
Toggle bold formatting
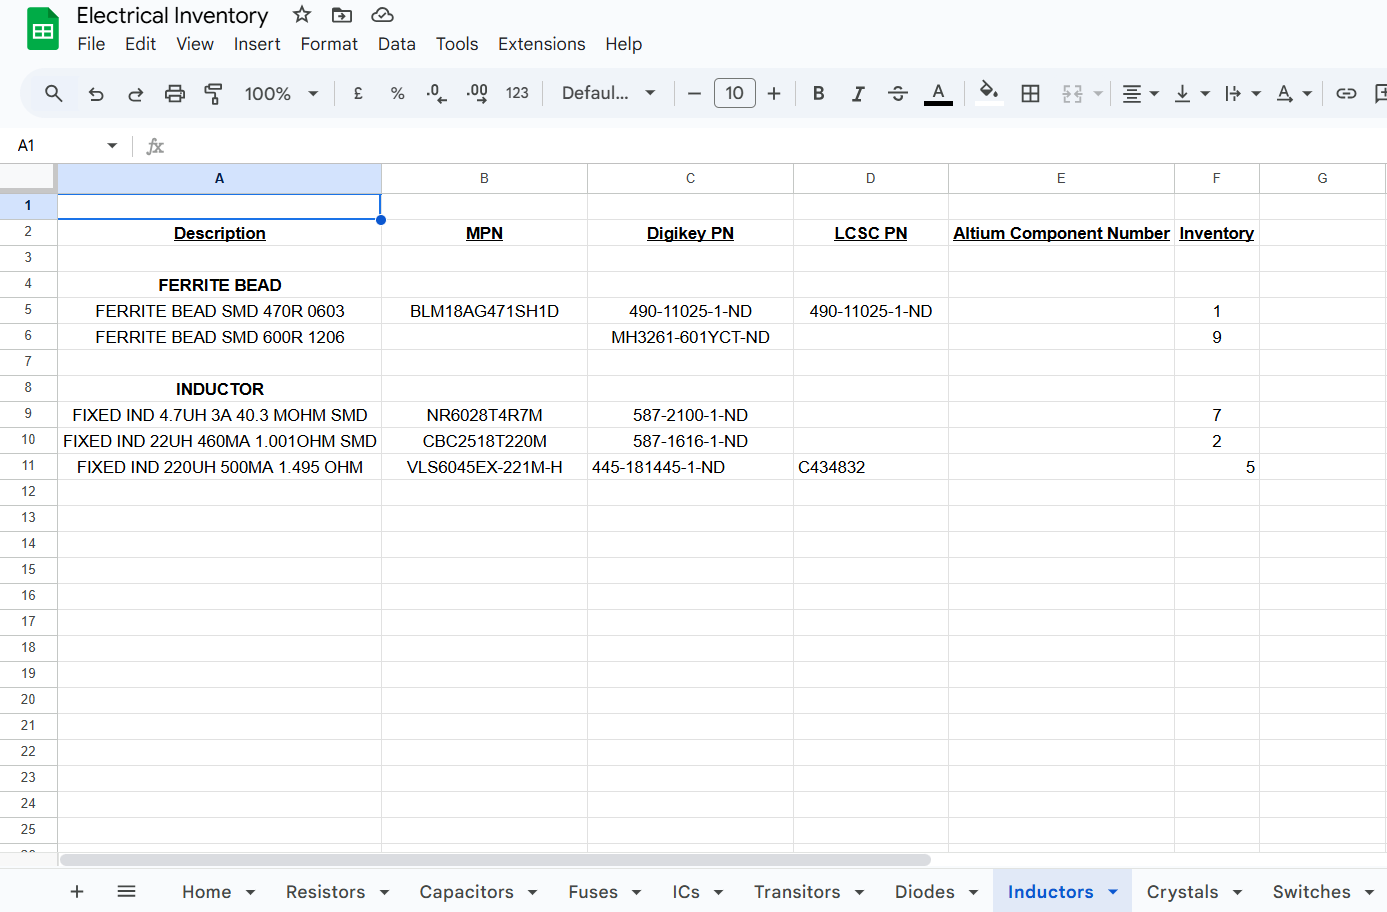[818, 94]
